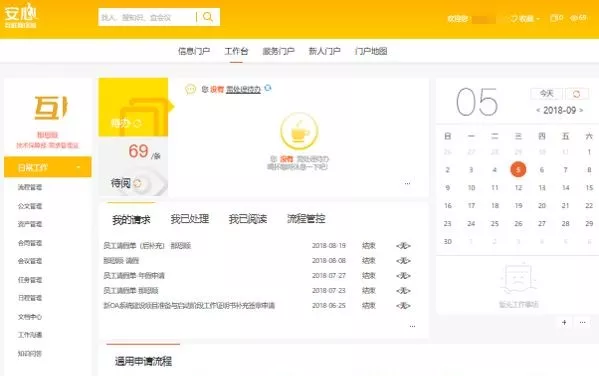Open the 门户地图 tab

pos(371,51)
